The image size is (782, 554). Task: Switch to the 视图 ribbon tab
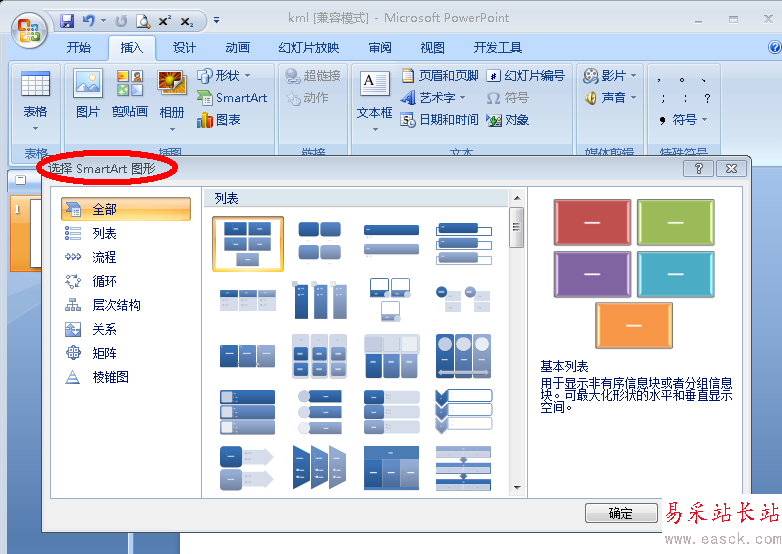point(432,47)
